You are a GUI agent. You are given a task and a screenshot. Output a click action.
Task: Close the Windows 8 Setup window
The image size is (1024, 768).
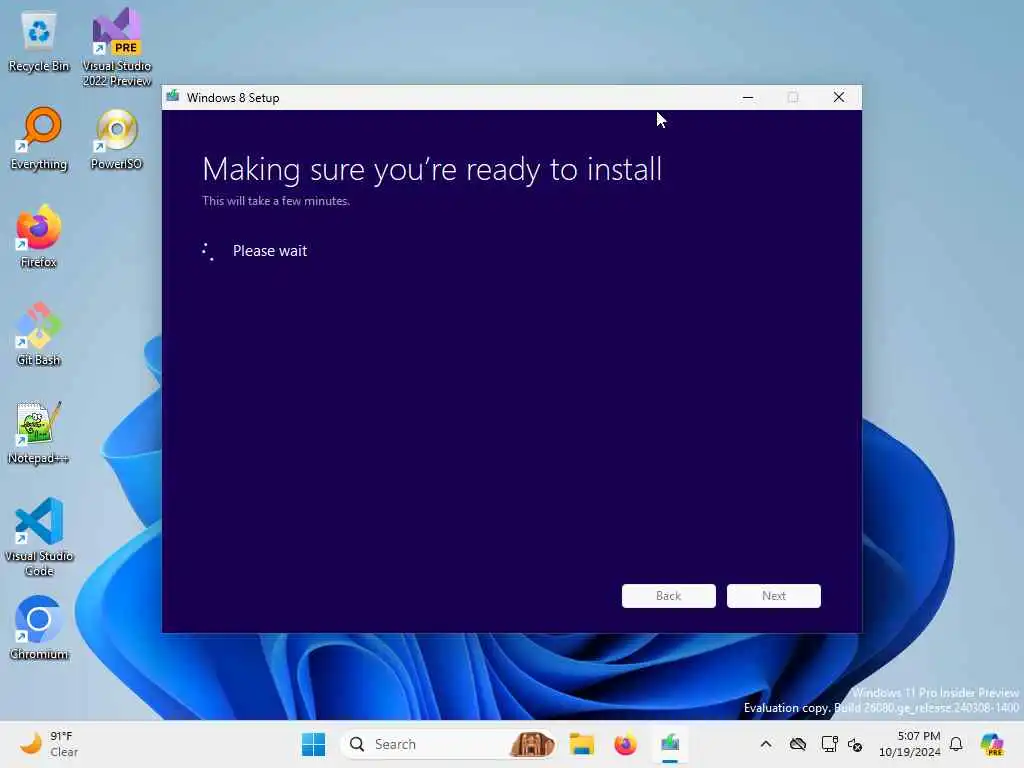[839, 97]
